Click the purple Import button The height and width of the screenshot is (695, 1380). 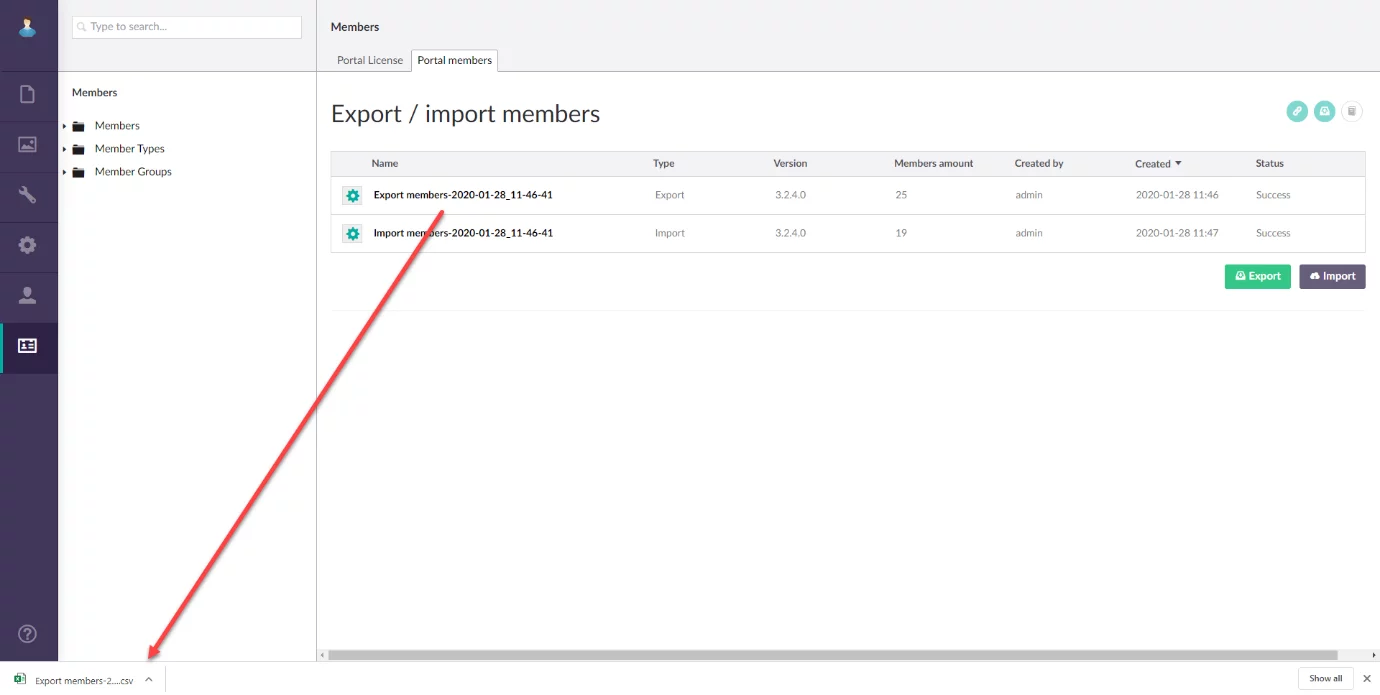1332,276
